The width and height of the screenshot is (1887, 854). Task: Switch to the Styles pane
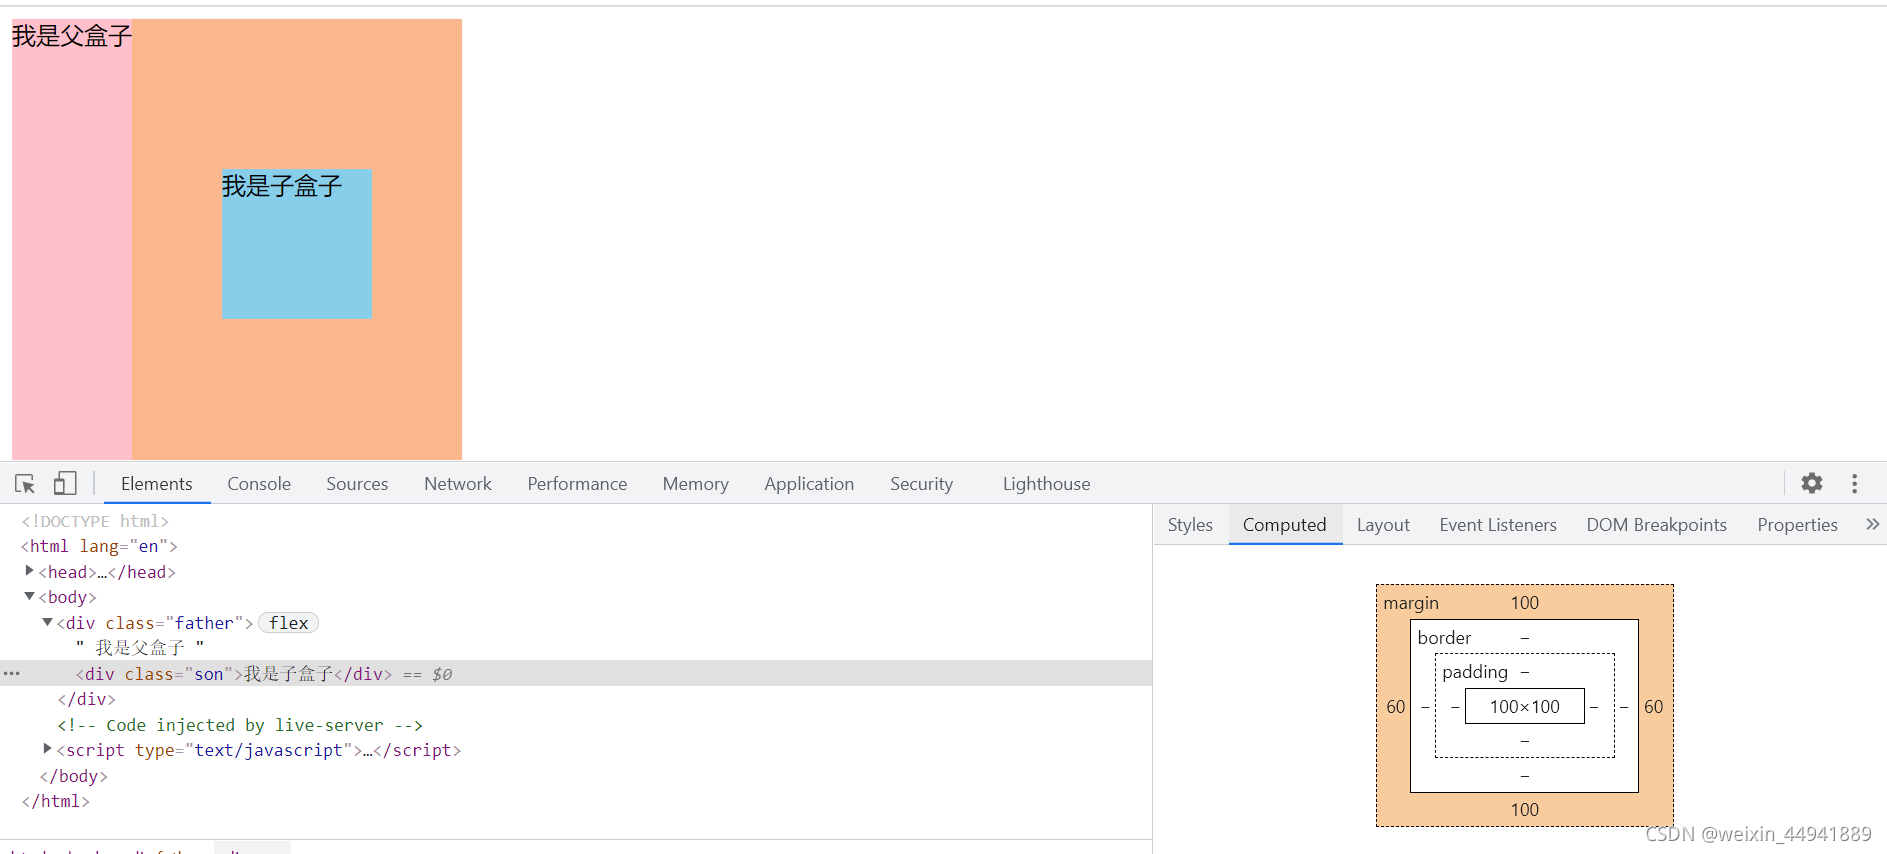(1190, 525)
